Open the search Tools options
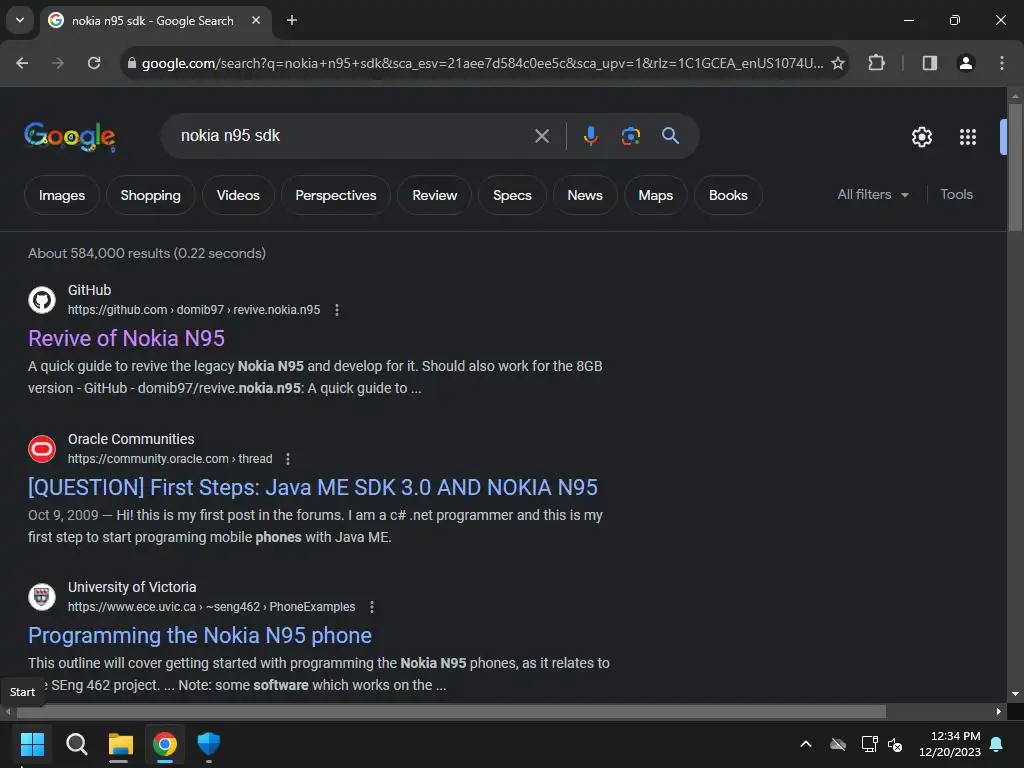Viewport: 1024px width, 768px height. pyautogui.click(x=956, y=195)
